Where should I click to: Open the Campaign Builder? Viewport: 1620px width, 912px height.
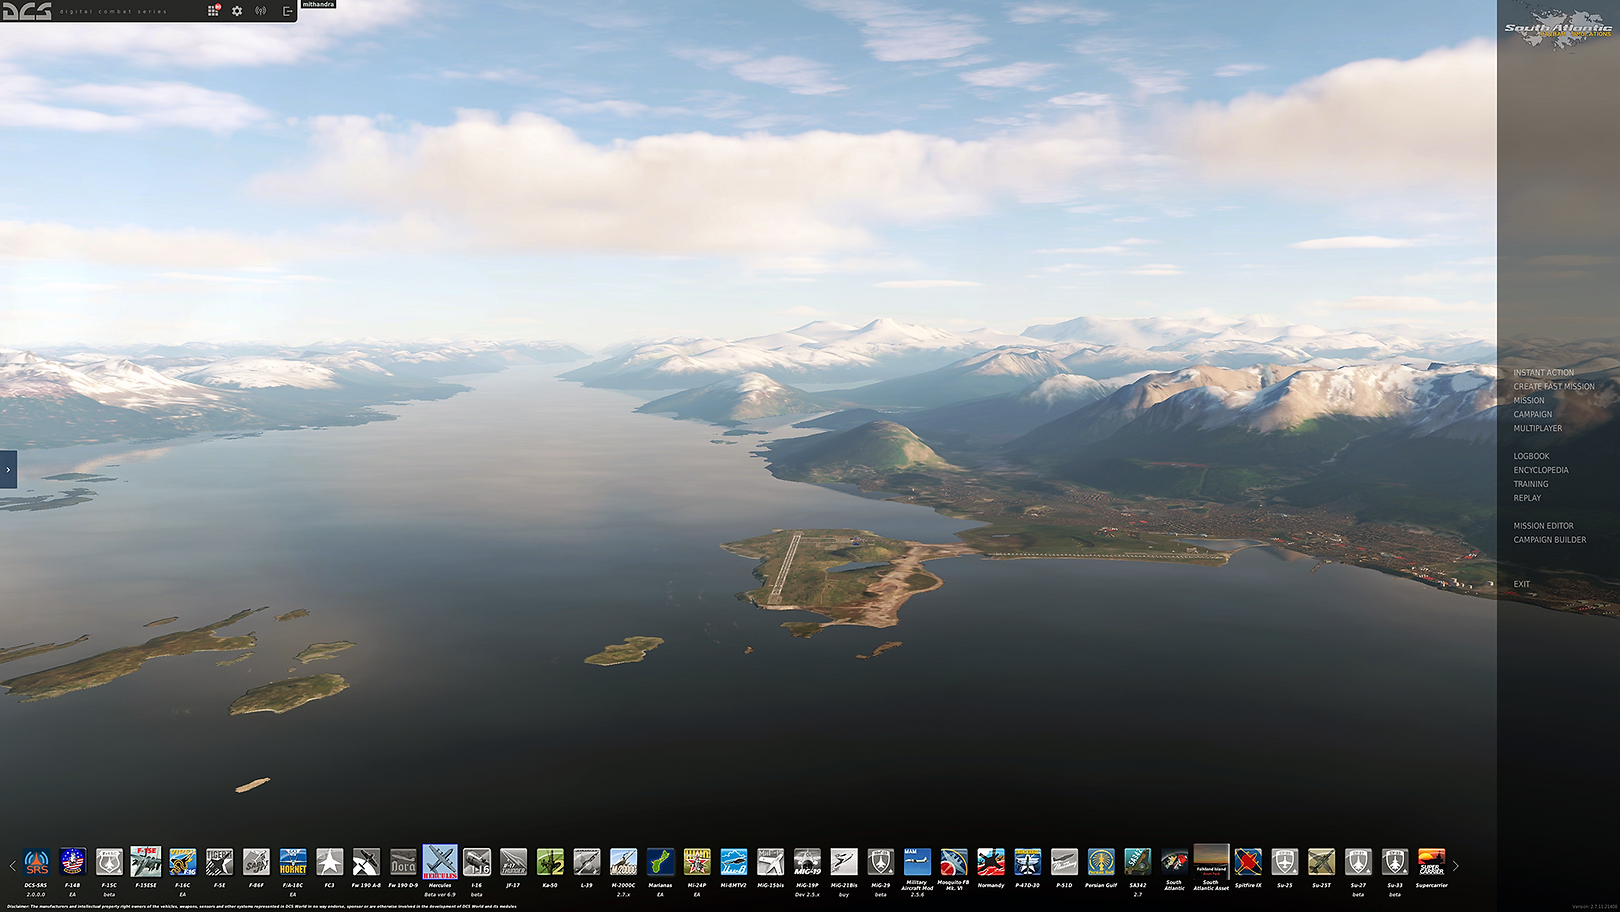click(1550, 540)
